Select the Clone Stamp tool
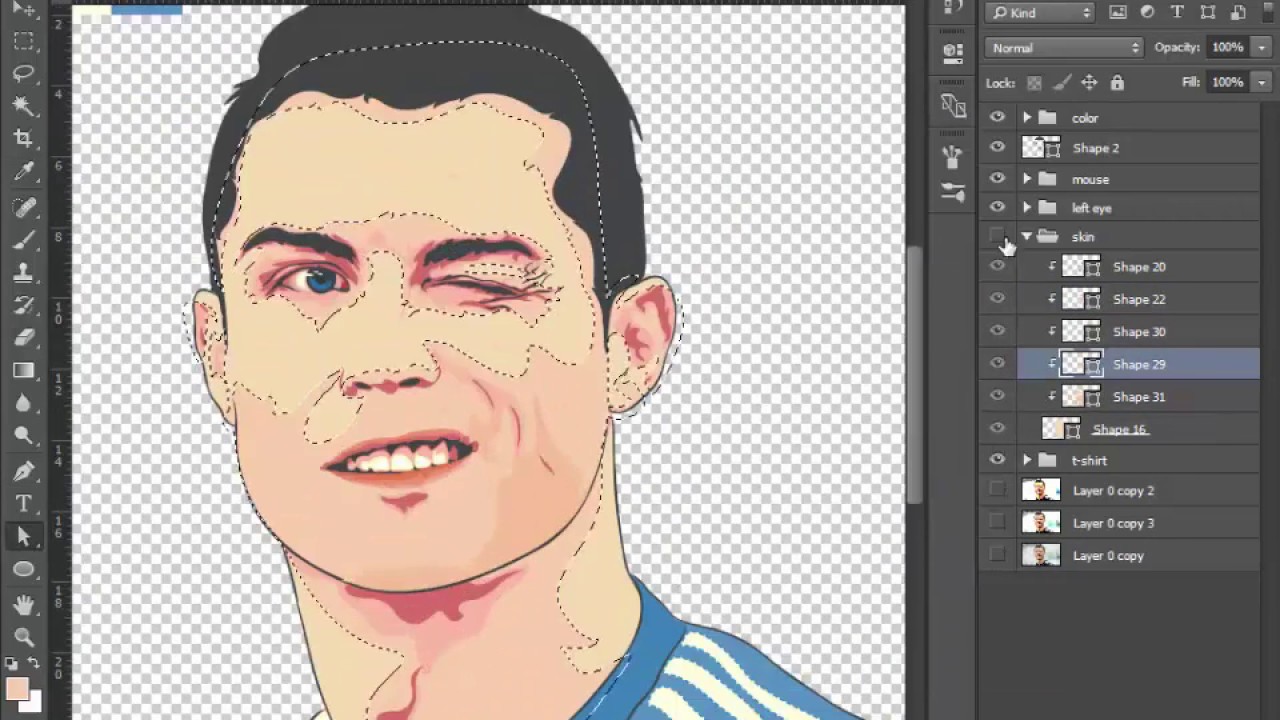 click(x=24, y=271)
